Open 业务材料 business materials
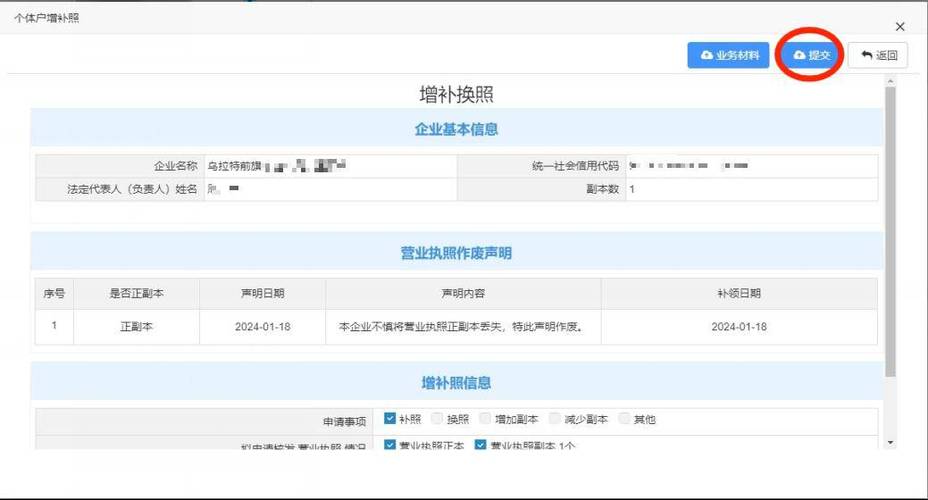The width and height of the screenshot is (928, 500). pyautogui.click(x=728, y=56)
